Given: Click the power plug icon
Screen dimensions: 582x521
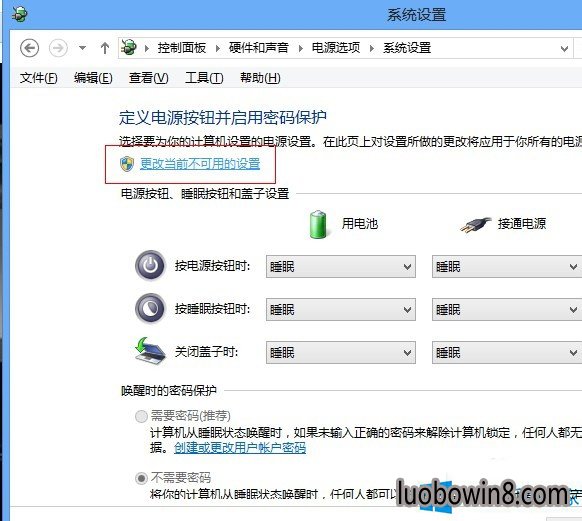Looking at the screenshot, I should (x=476, y=225).
